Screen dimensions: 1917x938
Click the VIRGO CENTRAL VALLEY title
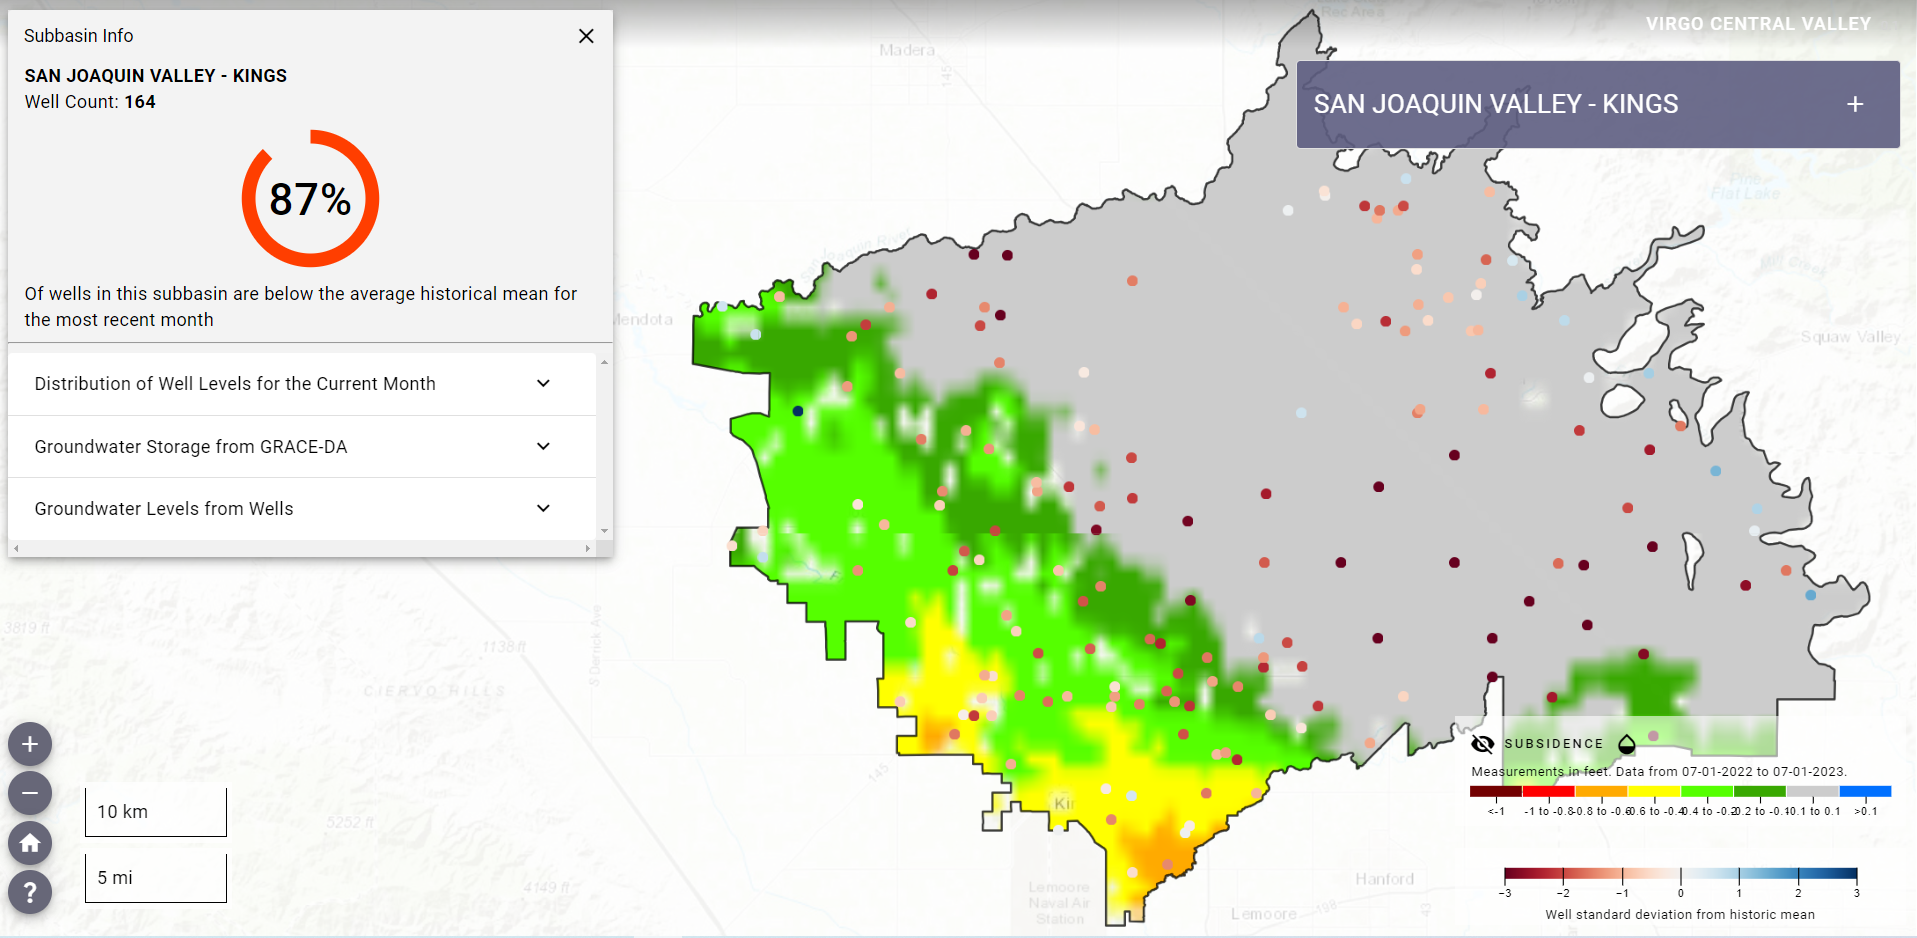pyautogui.click(x=1758, y=24)
